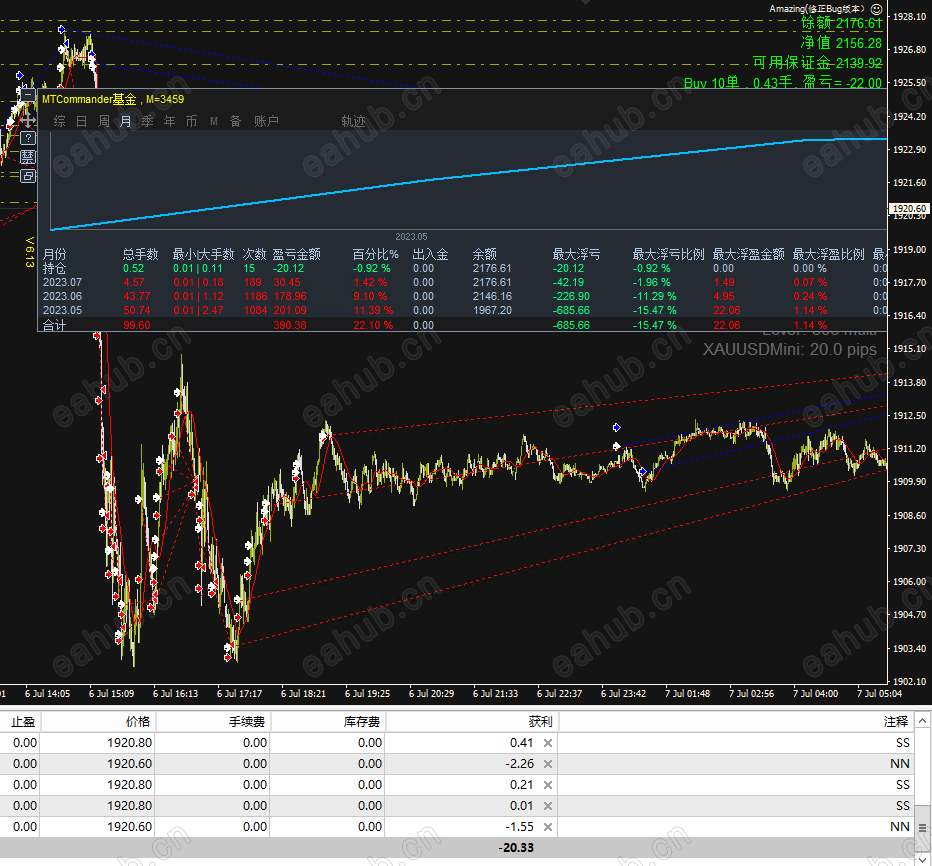
Task: Click the scroll-down arrow of the orders list
Action: coord(922,858)
